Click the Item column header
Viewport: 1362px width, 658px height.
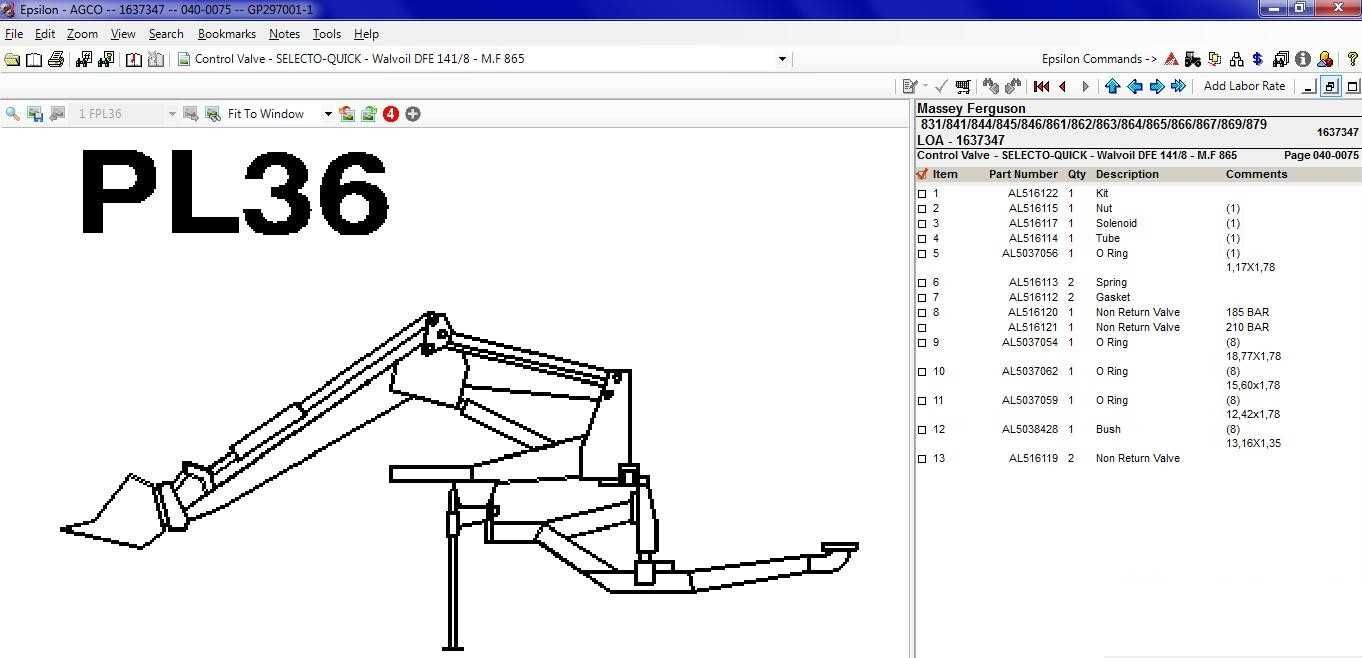(945, 174)
